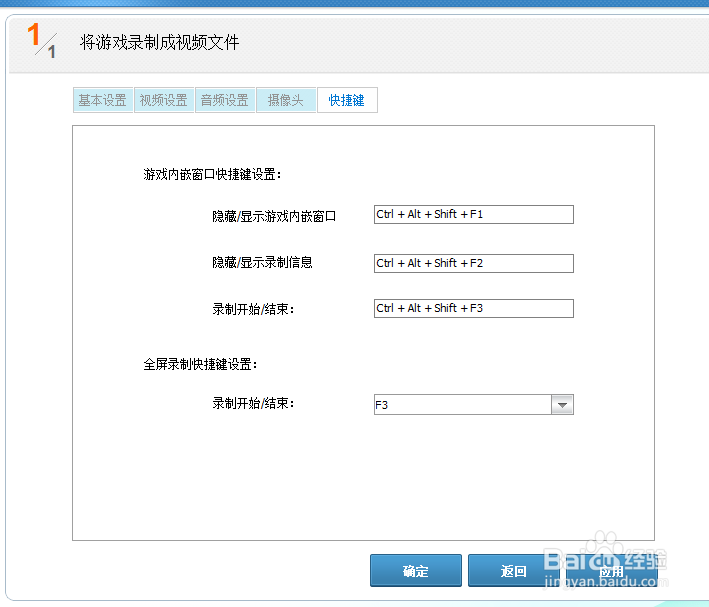The image size is (709, 607).
Task: Apply settings with the 应用 button
Action: (x=612, y=571)
